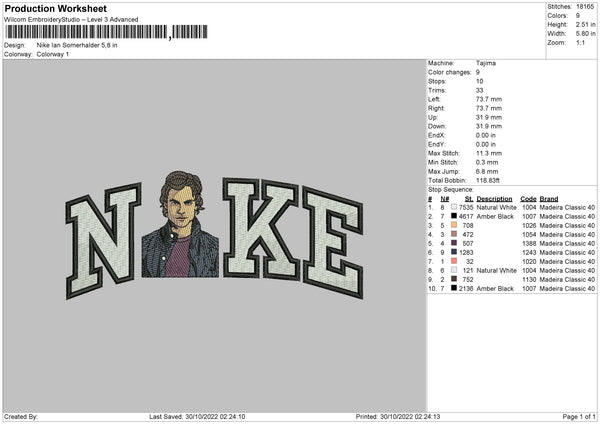Select thread code 1054
600x424 pixels.
[x=529, y=235]
